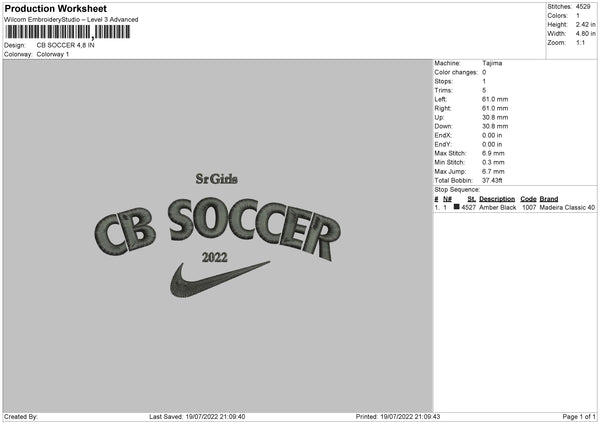Click the EndY label

(x=443, y=144)
